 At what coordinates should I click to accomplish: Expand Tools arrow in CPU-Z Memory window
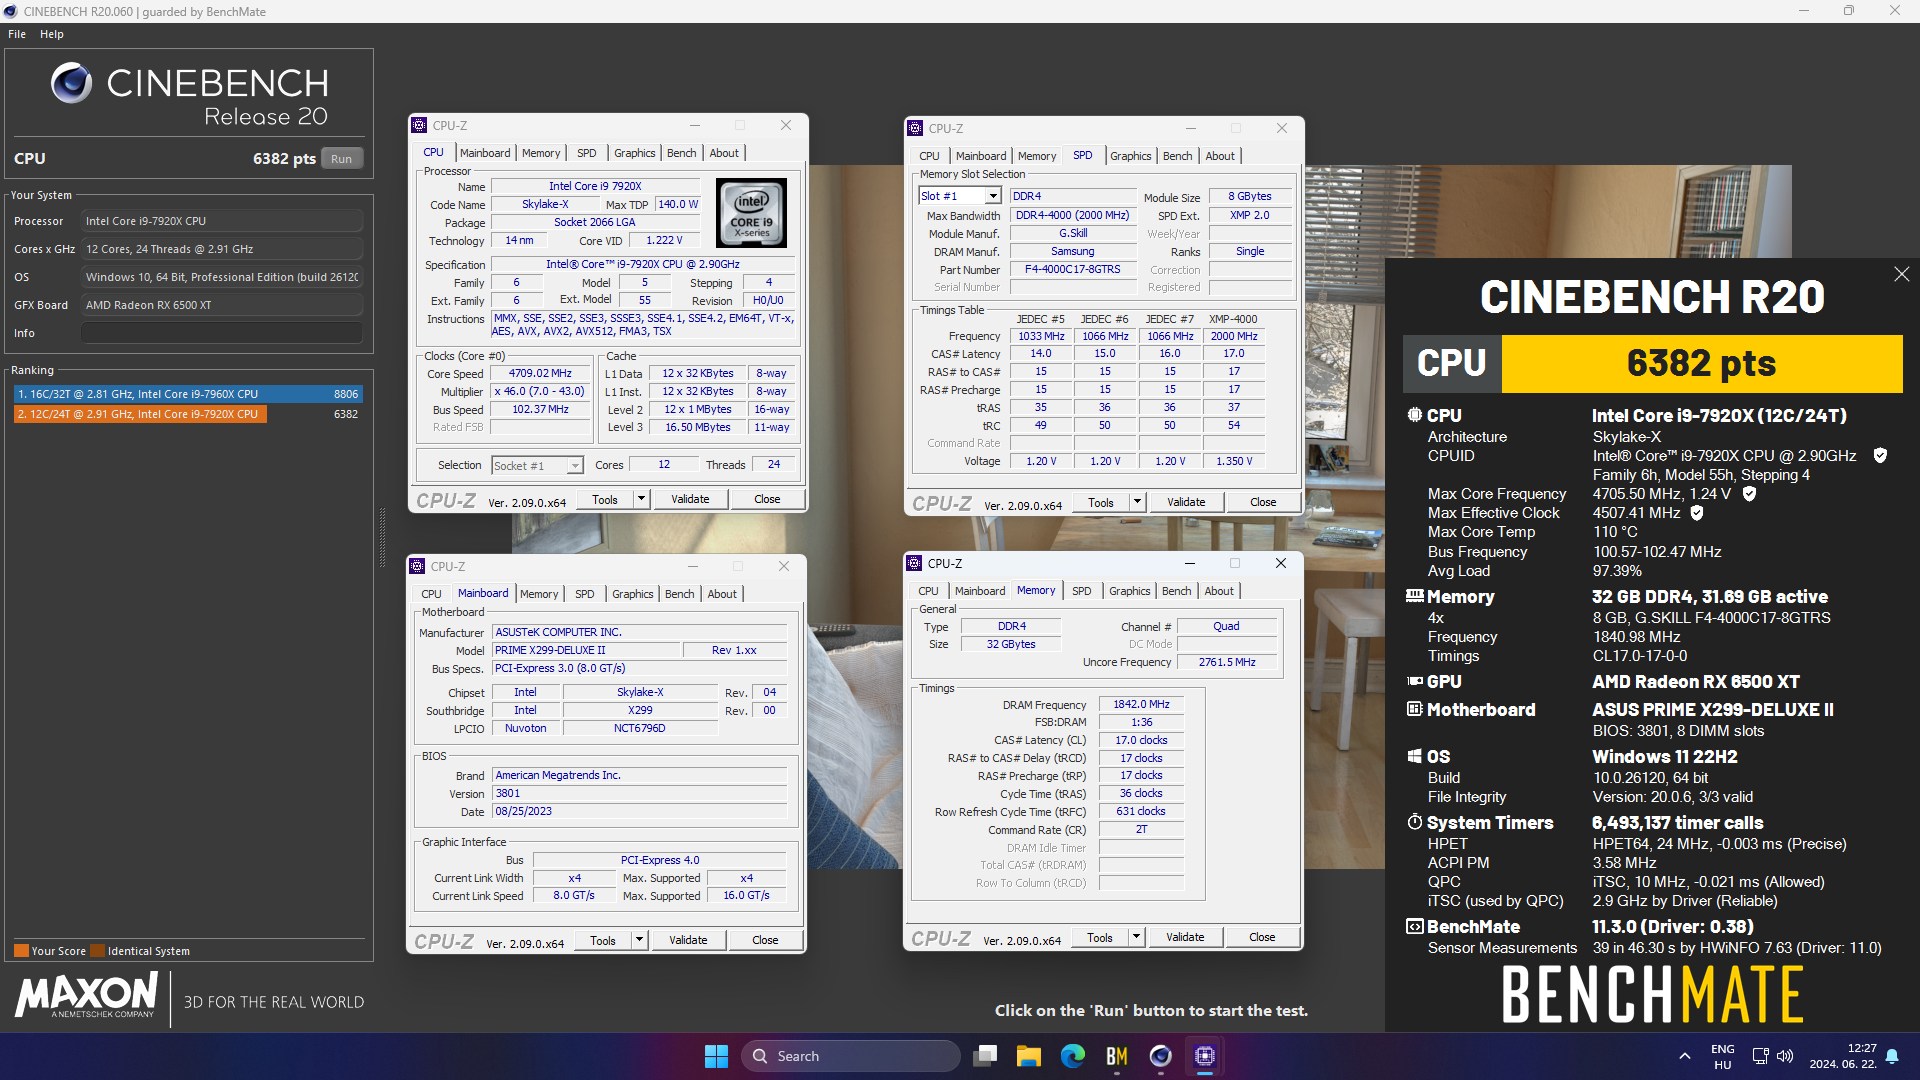click(x=1136, y=937)
